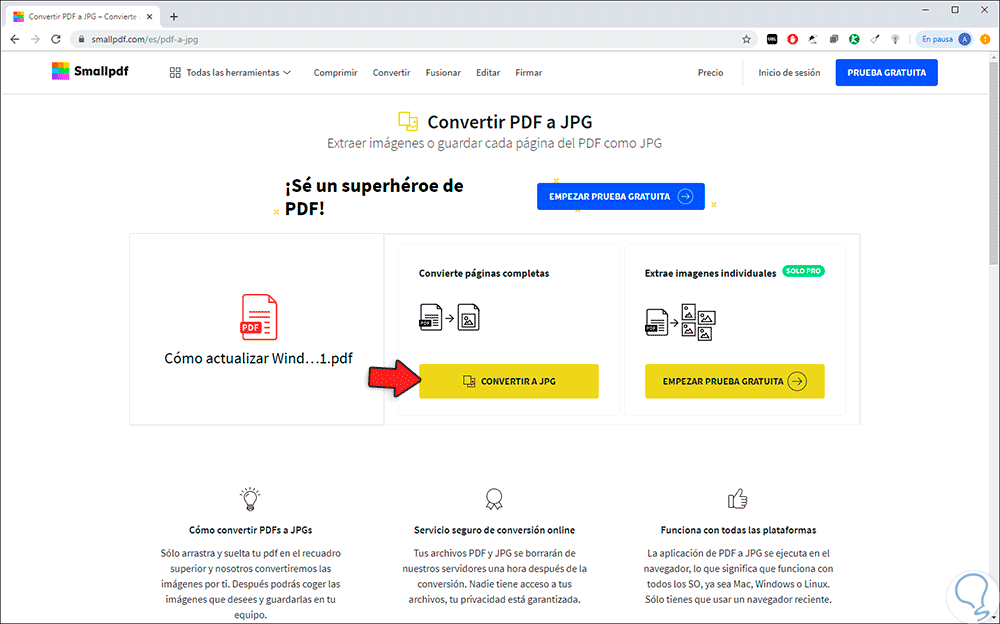1000x624 pixels.
Task: Click the black URL extension icon
Action: click(772, 39)
